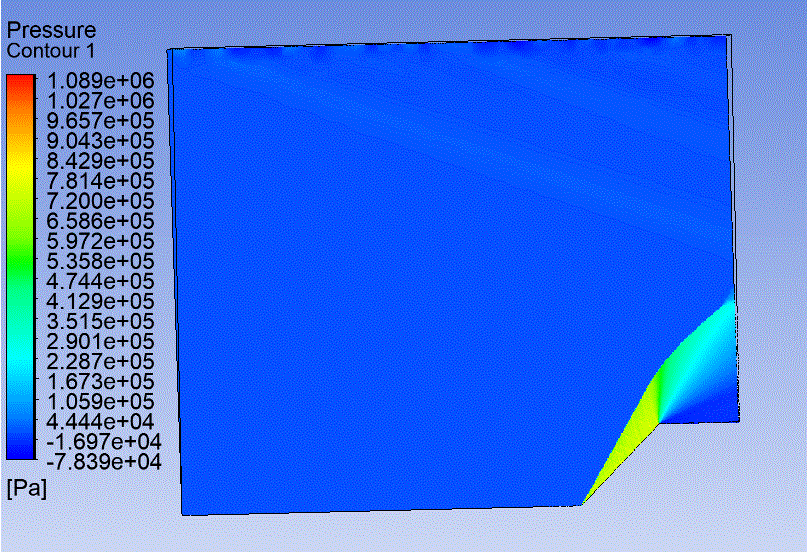The width and height of the screenshot is (807, 552).
Task: Click the legend value 5.358e+05
Action: click(100, 261)
